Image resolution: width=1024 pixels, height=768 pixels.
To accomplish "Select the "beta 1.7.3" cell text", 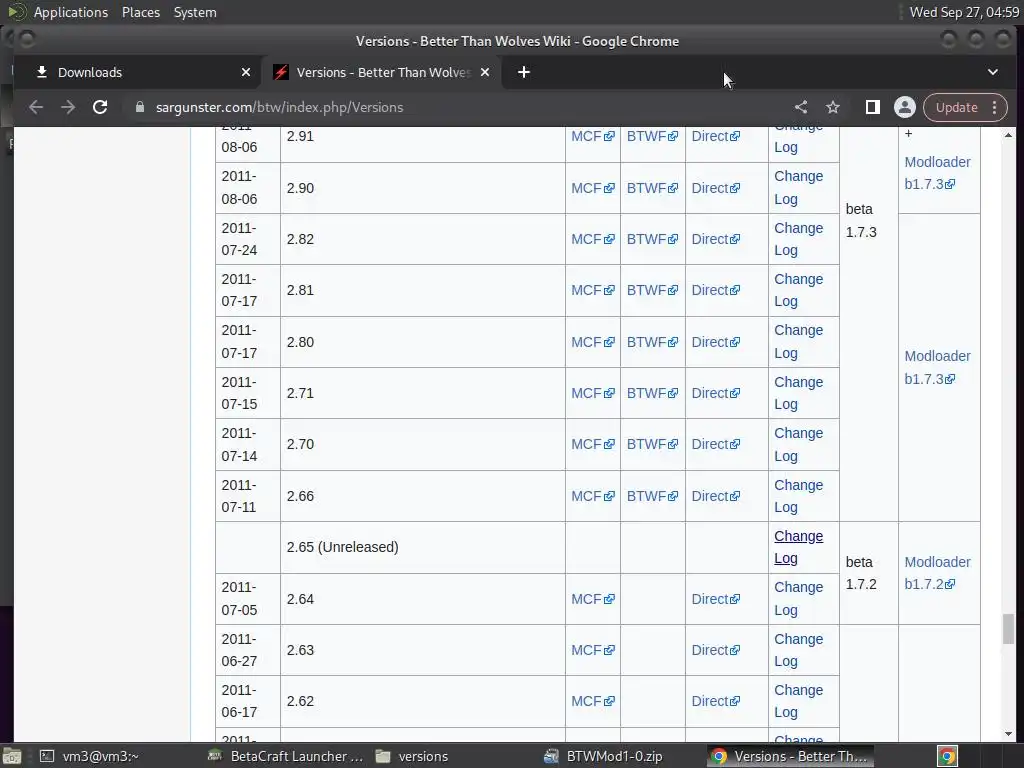I will (861, 221).
